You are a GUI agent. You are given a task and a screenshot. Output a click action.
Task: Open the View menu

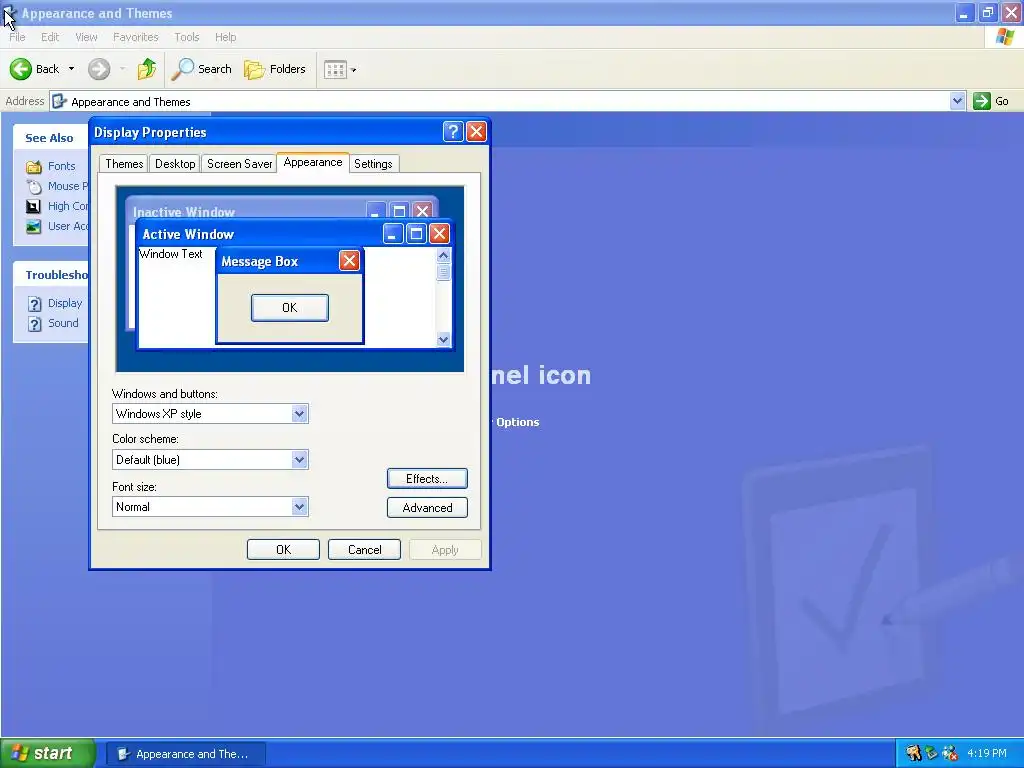coord(86,37)
